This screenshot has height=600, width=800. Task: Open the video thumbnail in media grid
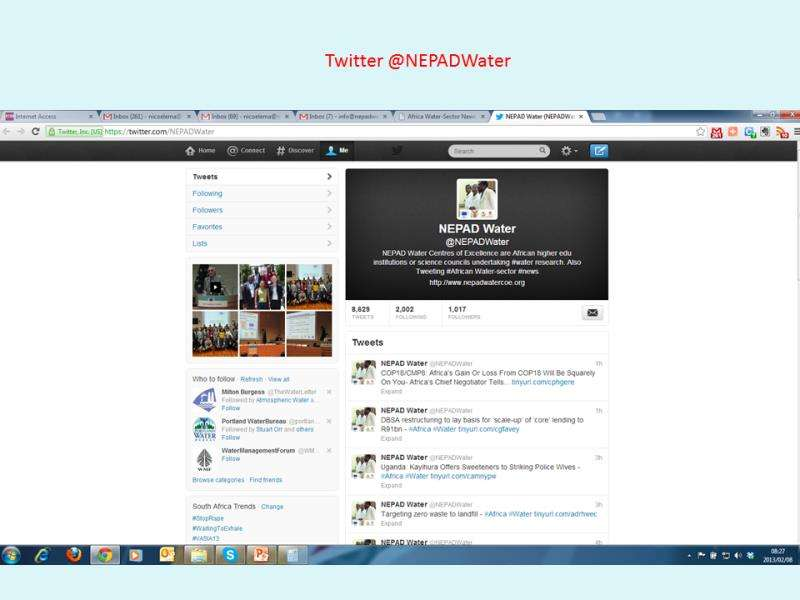[x=215, y=287]
